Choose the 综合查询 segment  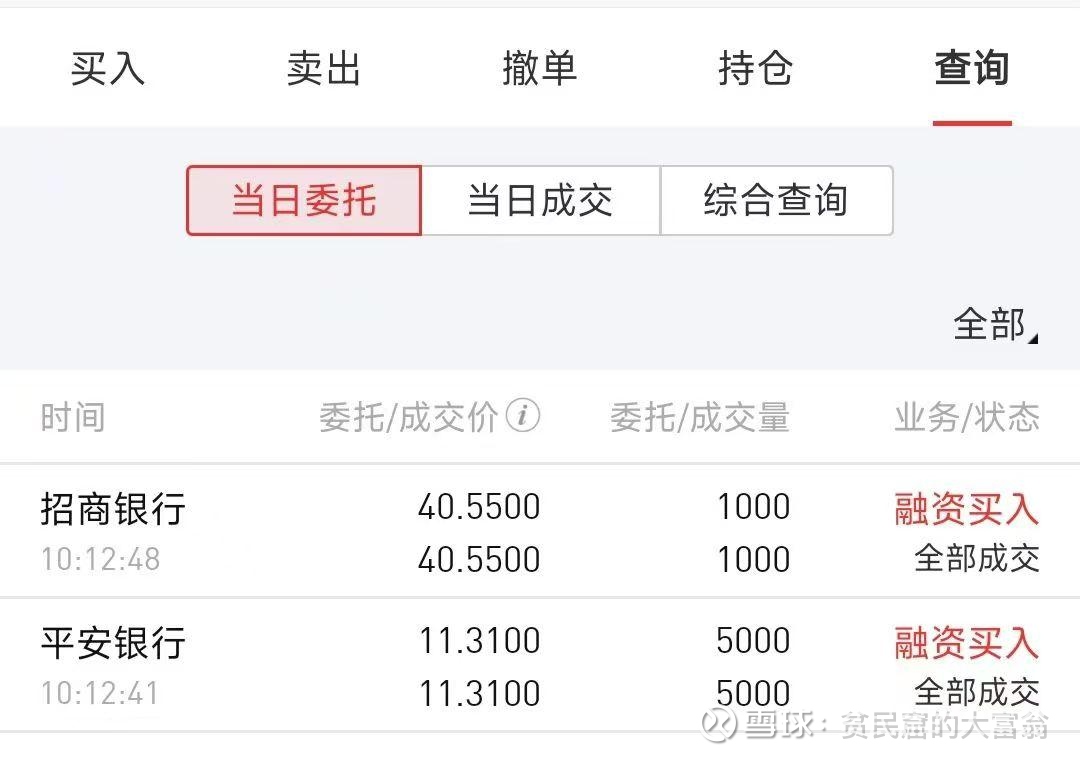tap(776, 200)
